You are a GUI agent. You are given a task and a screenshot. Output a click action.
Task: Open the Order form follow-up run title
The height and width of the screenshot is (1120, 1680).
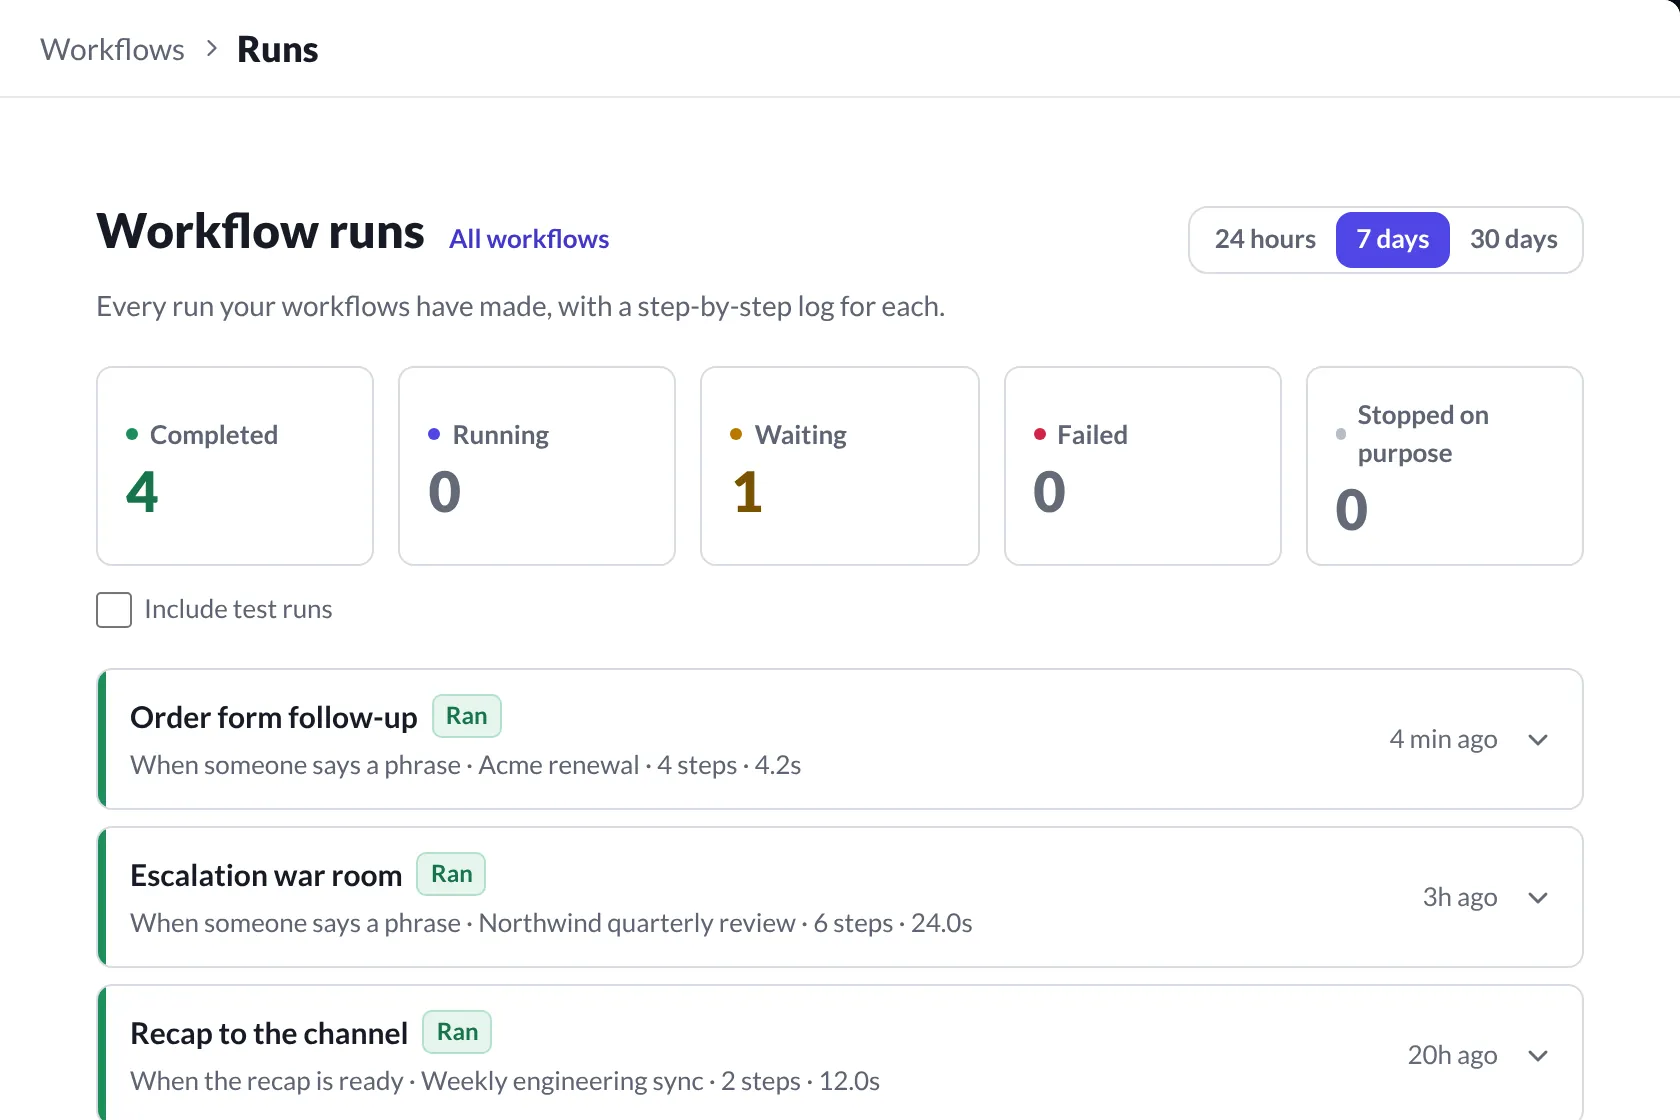[x=273, y=717]
